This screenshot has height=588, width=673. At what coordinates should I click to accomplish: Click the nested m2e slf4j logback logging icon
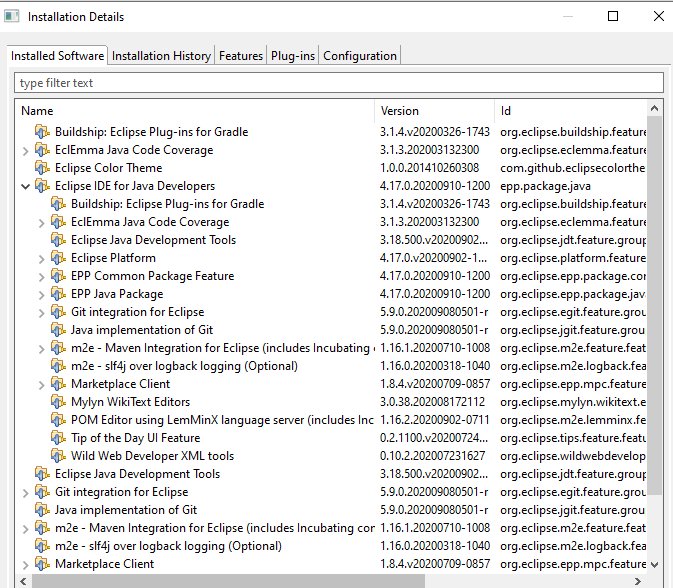[58, 366]
